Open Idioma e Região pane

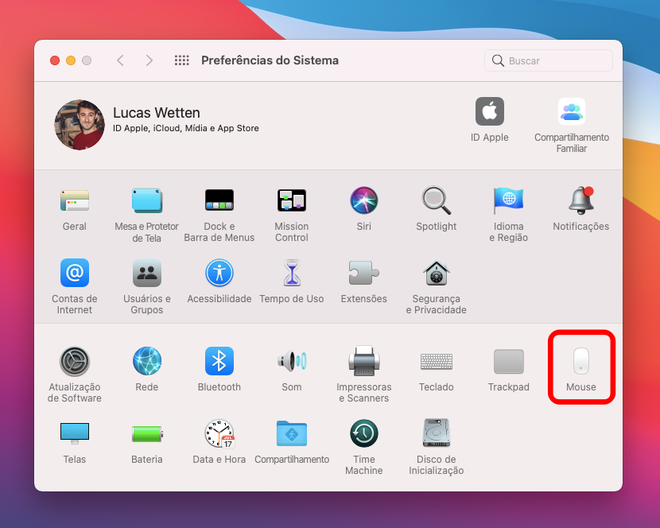508,200
